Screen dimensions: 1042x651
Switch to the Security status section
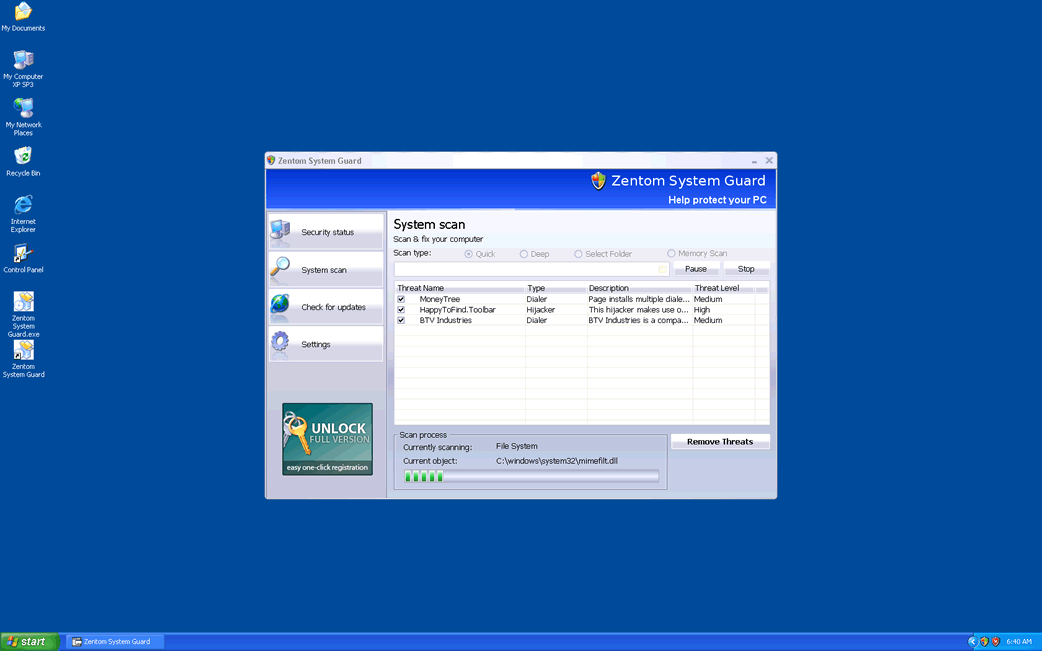pos(326,232)
